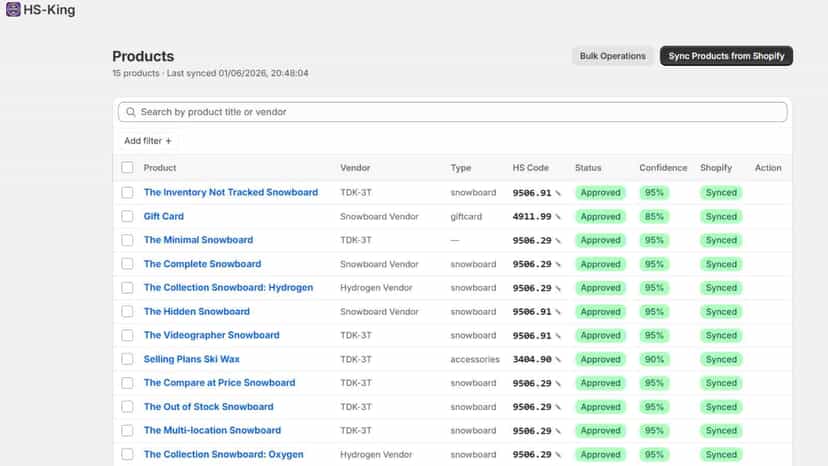The width and height of the screenshot is (828, 466).
Task: Check the Gift Card row checkbox
Action: 127,216
